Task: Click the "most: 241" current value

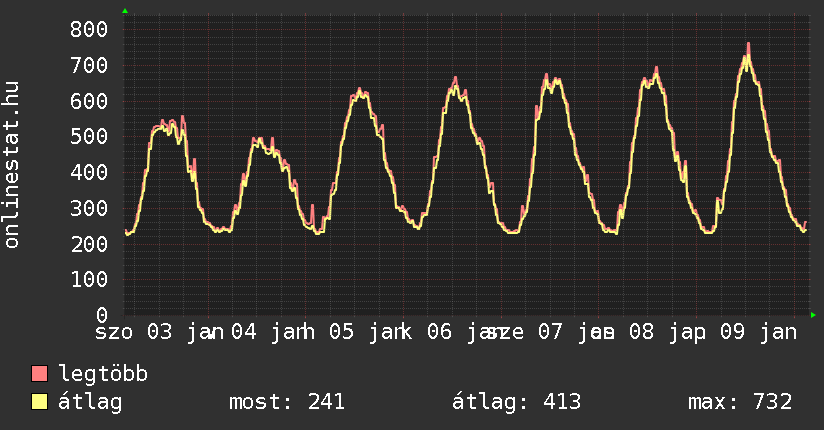Action: click(287, 402)
